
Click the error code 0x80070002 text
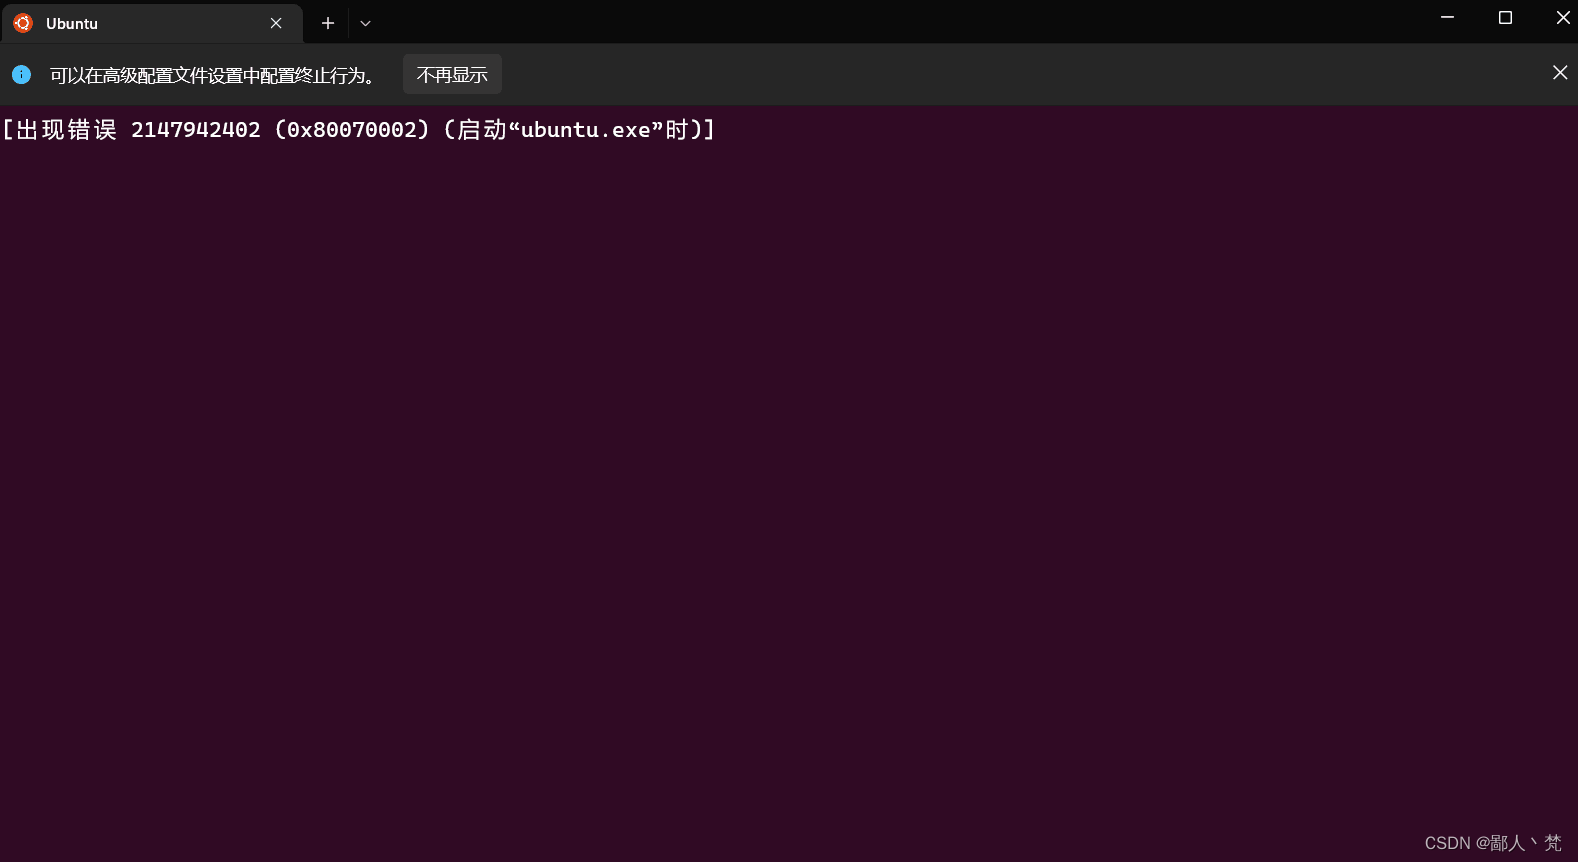click(352, 130)
